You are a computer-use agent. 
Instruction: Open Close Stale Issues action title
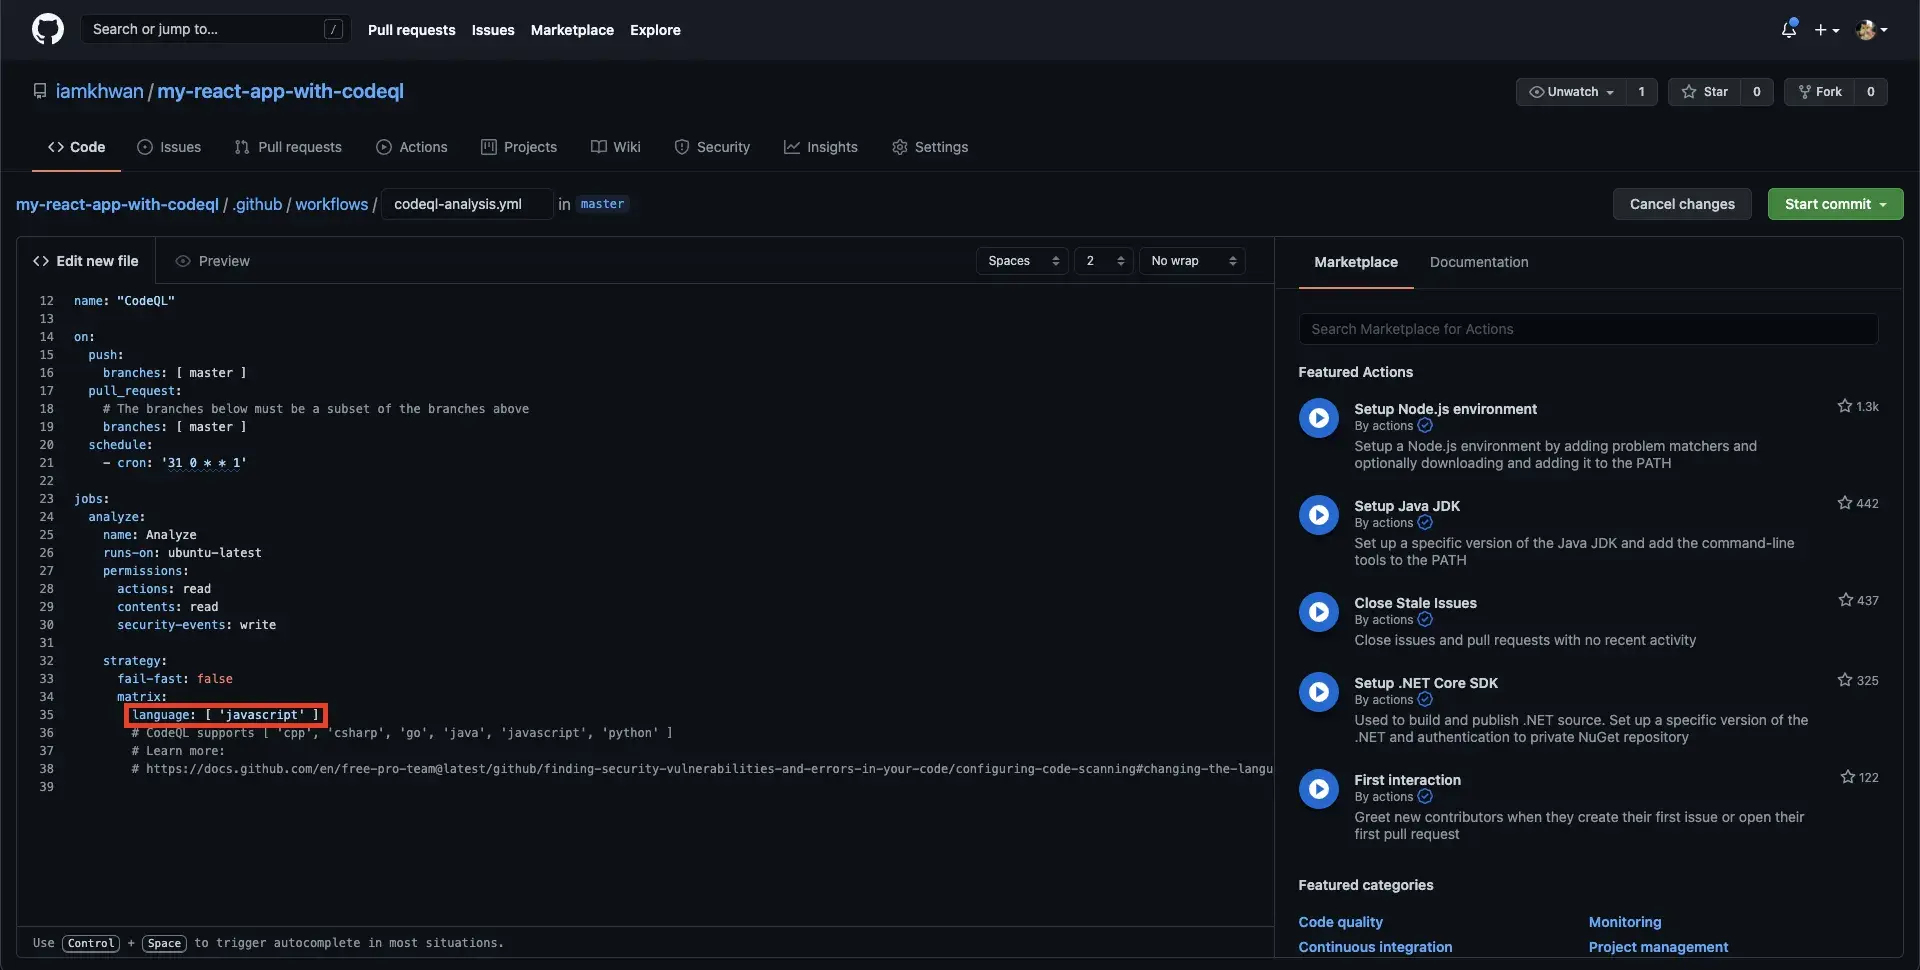pos(1415,603)
